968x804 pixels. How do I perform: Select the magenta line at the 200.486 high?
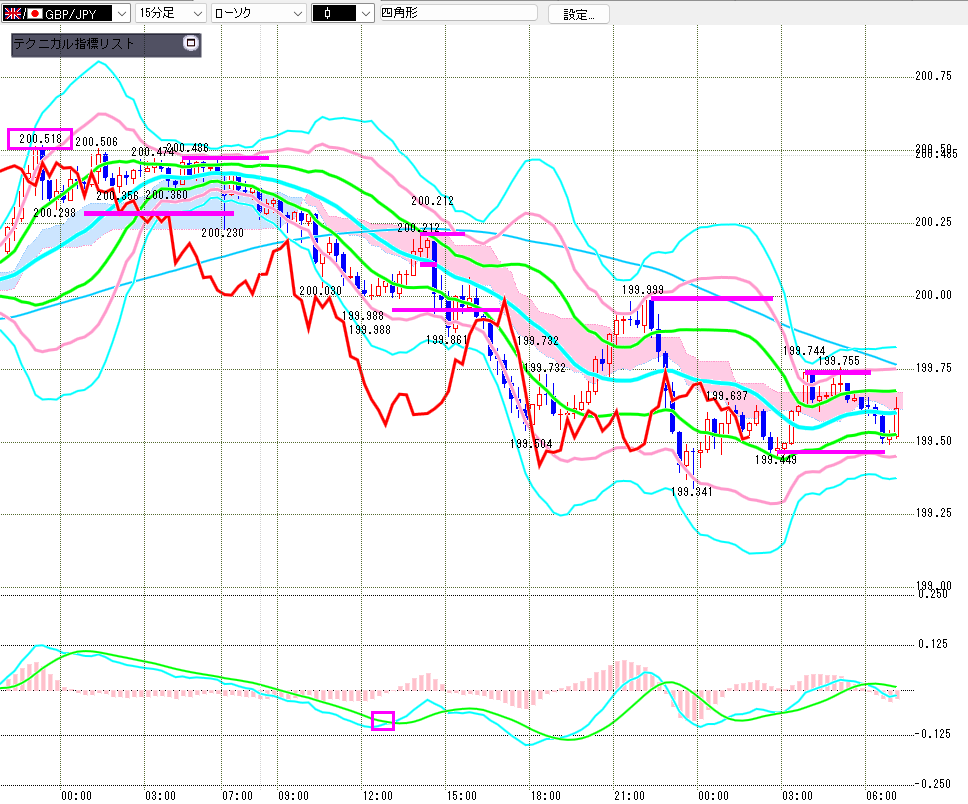click(x=225, y=158)
